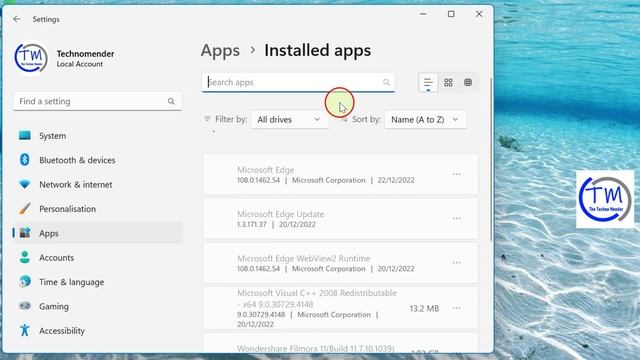Viewport: 640px width, 360px height.
Task: Maximize the Settings window
Action: pyautogui.click(x=451, y=14)
